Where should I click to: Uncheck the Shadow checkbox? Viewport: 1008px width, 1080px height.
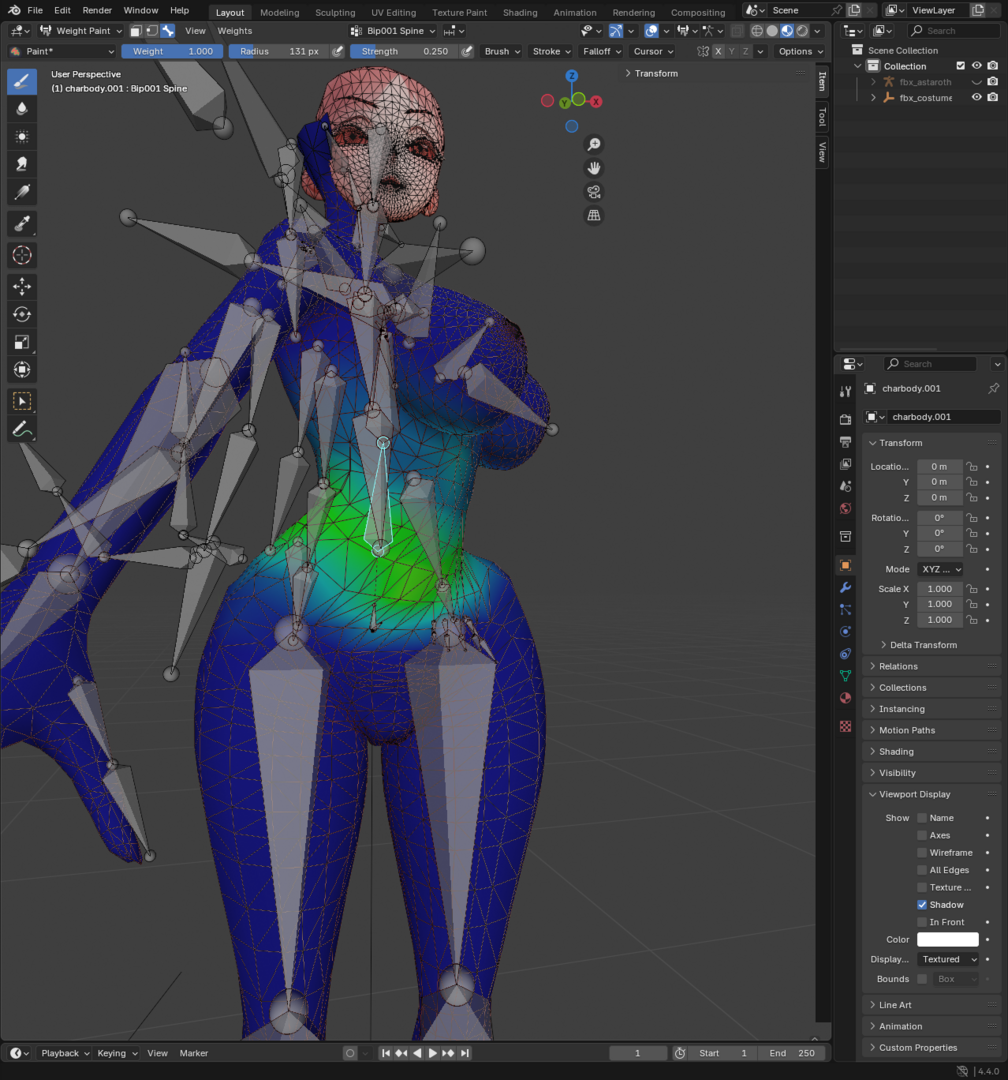[x=922, y=905]
